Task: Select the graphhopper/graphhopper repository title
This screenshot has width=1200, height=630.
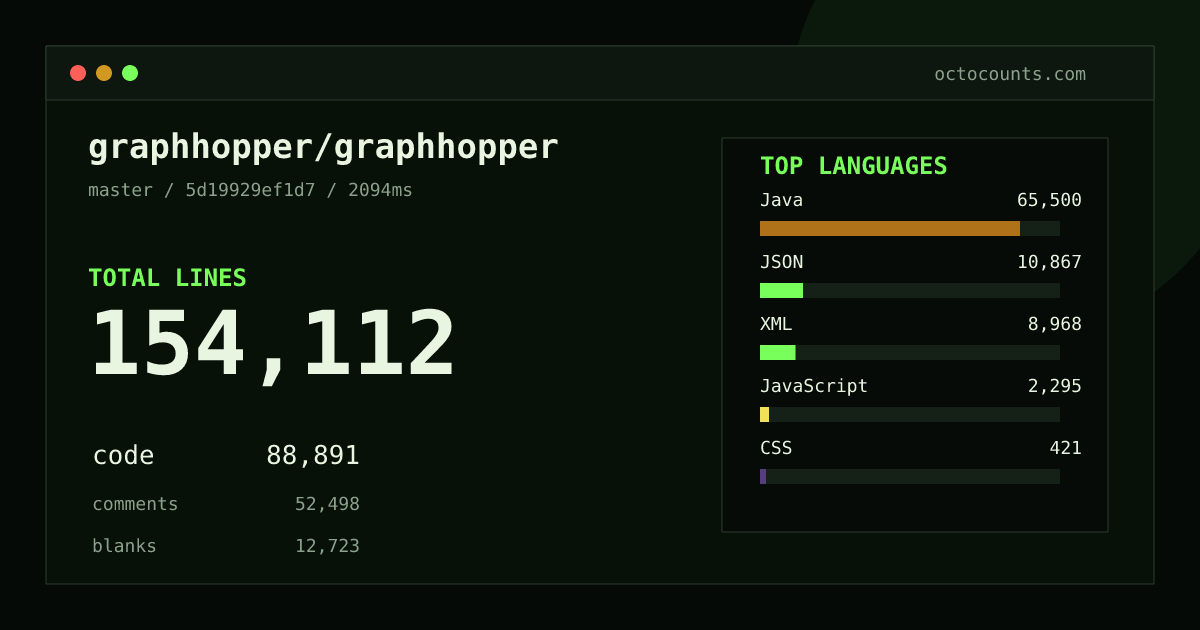Action: click(x=323, y=148)
